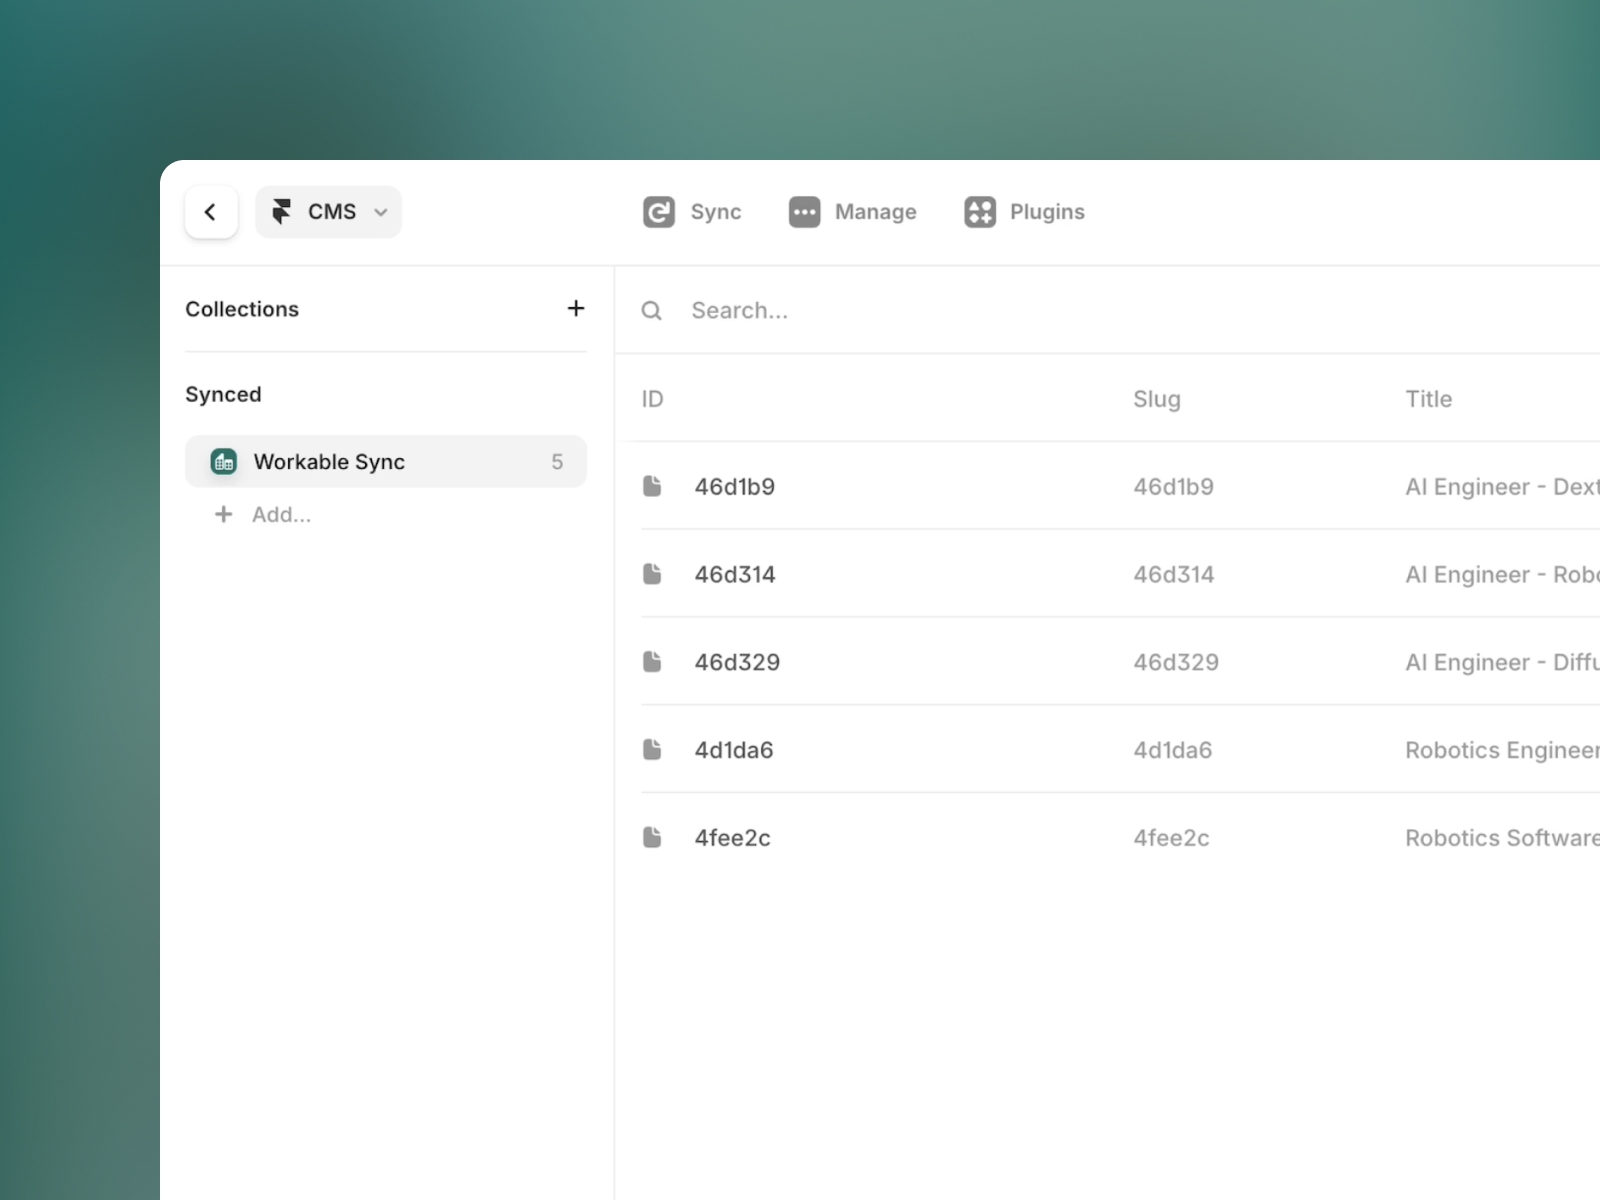Sort by the Slug column header
This screenshot has width=1600, height=1200.
point(1157,398)
